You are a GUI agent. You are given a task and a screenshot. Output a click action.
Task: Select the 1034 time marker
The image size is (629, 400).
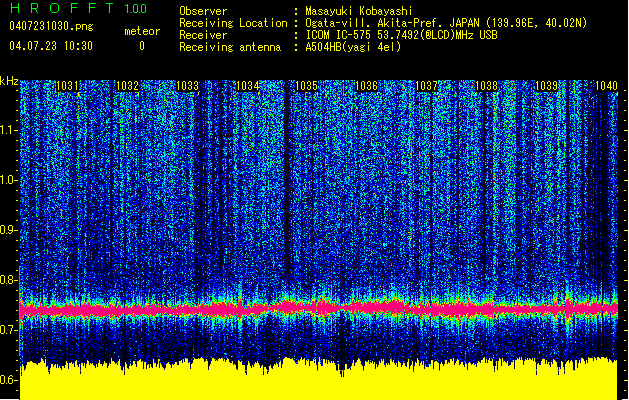(x=247, y=87)
